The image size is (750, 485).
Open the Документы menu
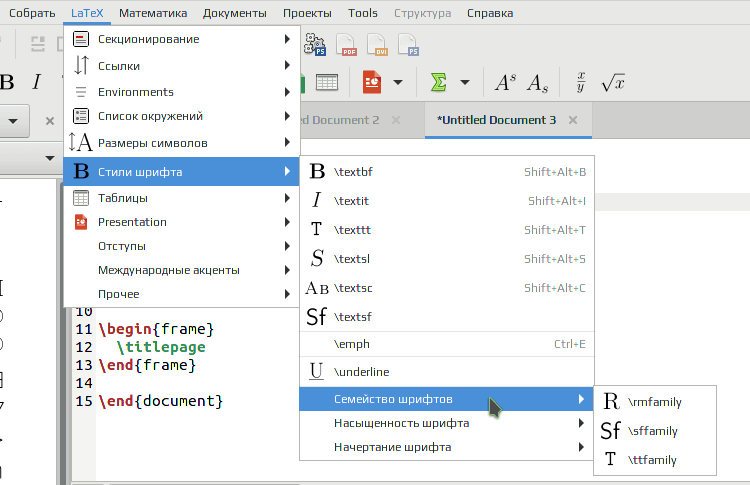235,13
